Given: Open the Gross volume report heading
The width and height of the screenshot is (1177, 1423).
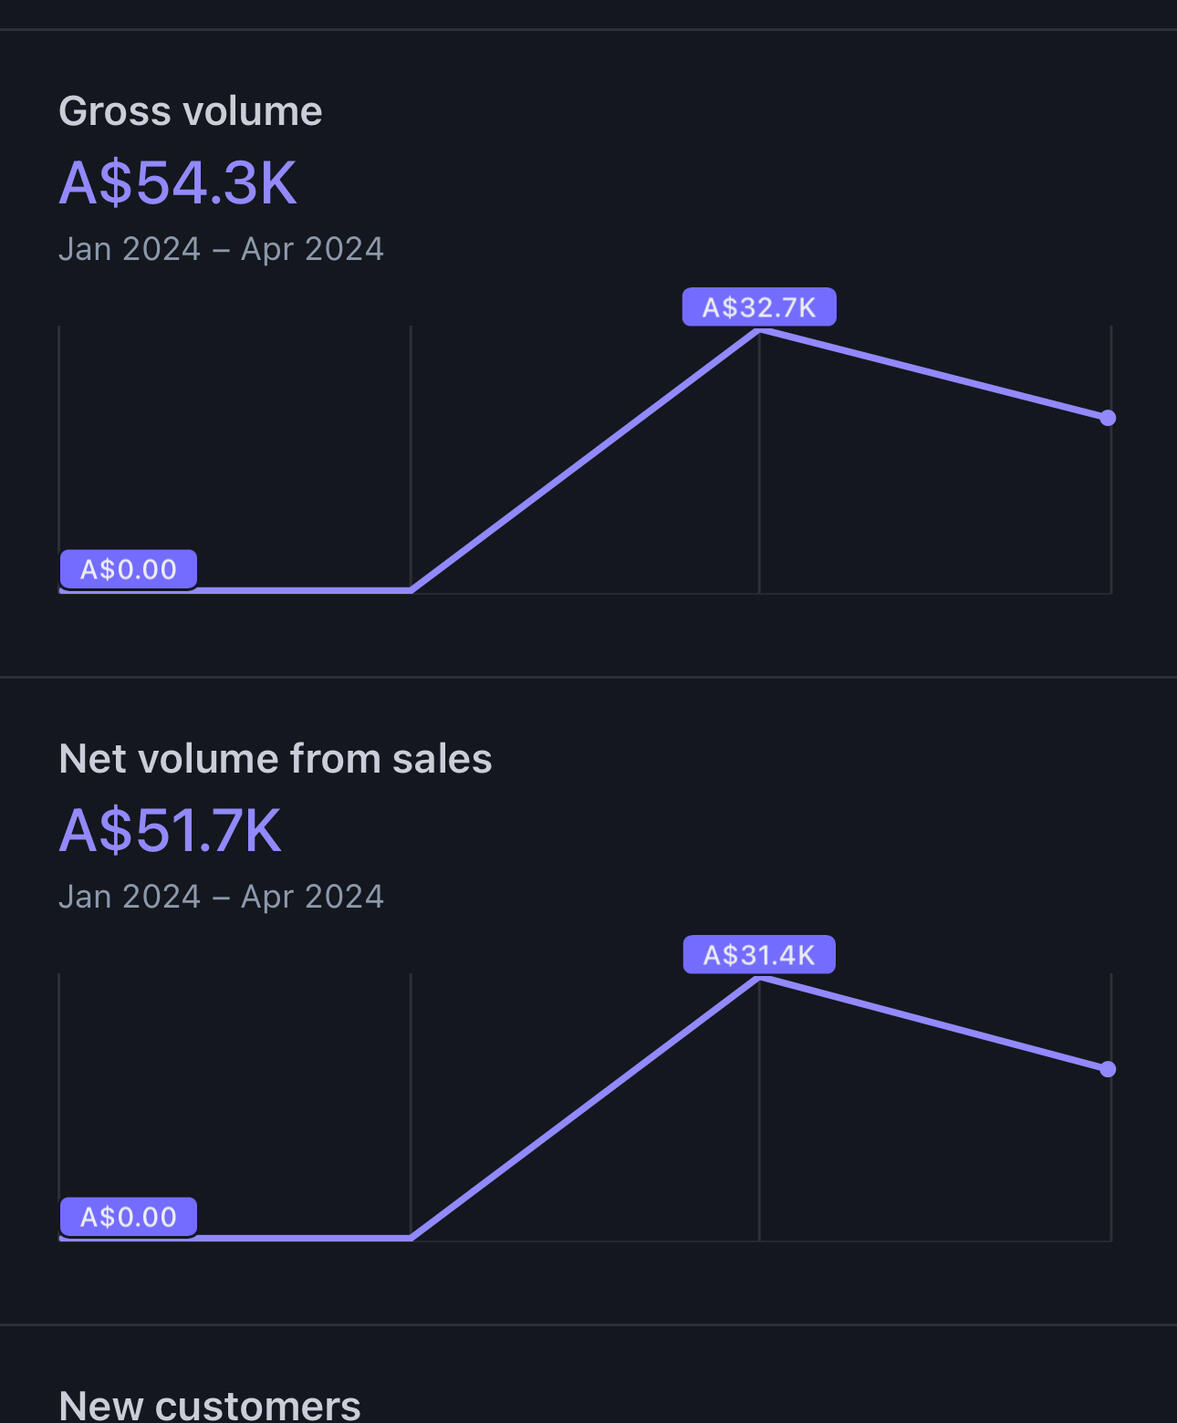Looking at the screenshot, I should [190, 111].
